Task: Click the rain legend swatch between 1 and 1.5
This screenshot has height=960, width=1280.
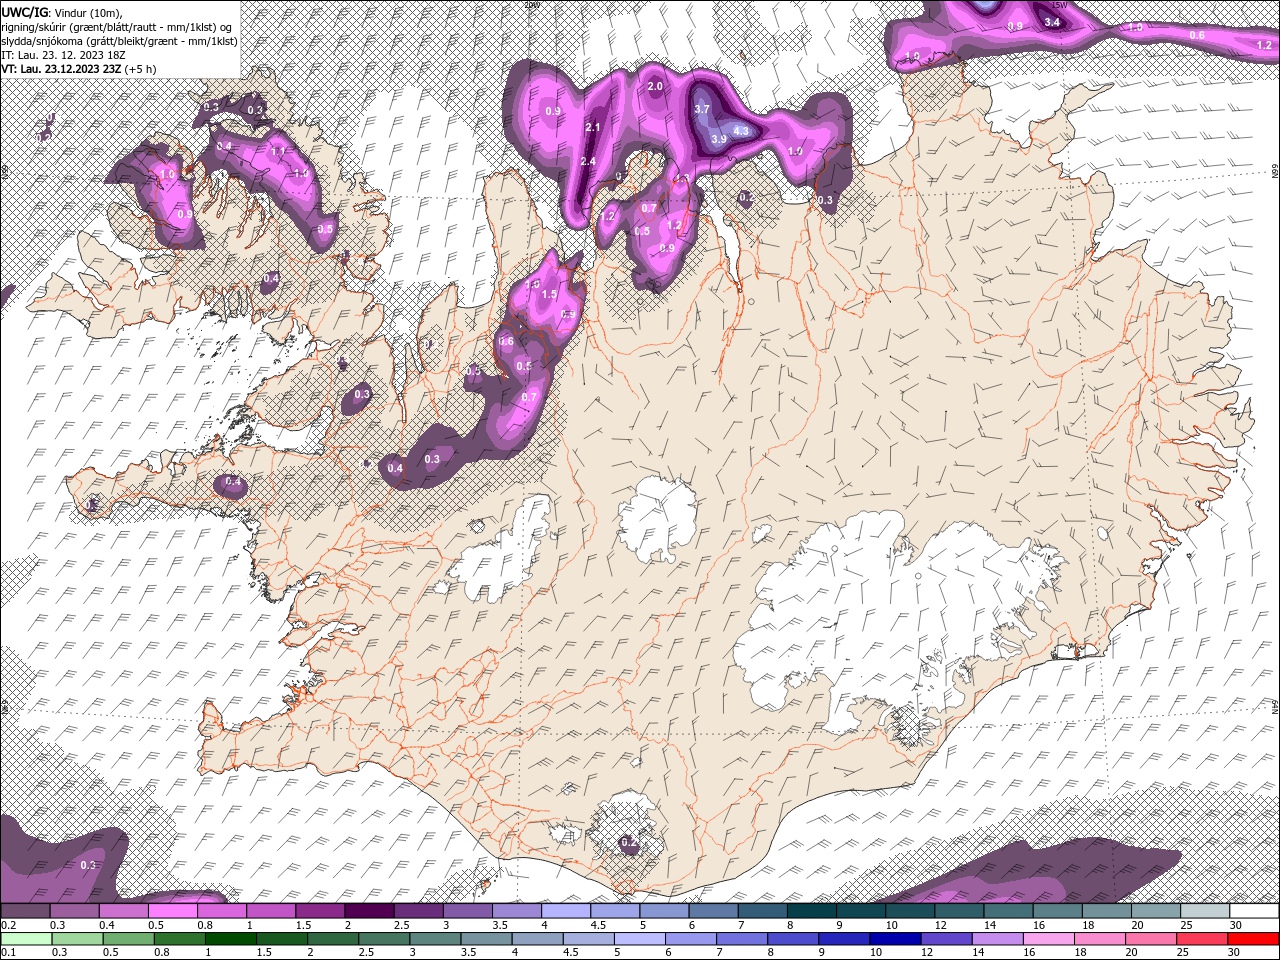Action: [232, 938]
